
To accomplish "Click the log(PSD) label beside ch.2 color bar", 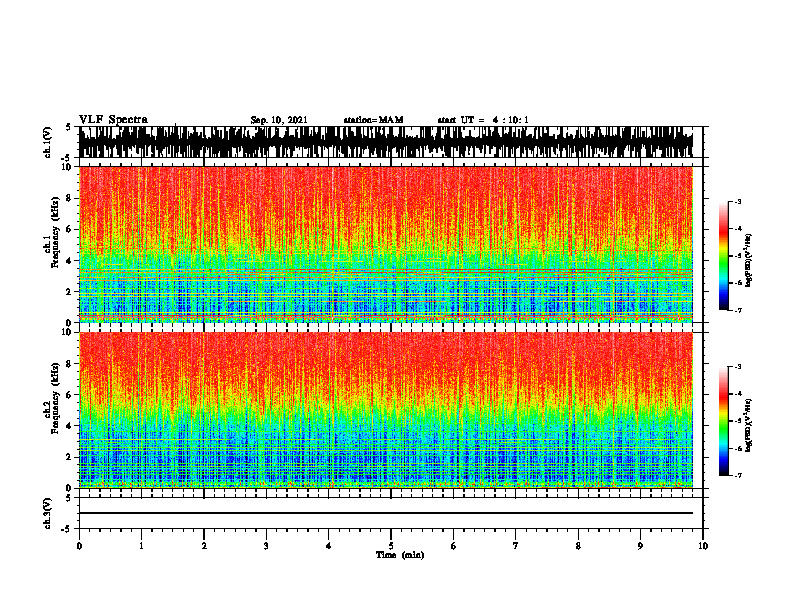I will click(749, 425).
